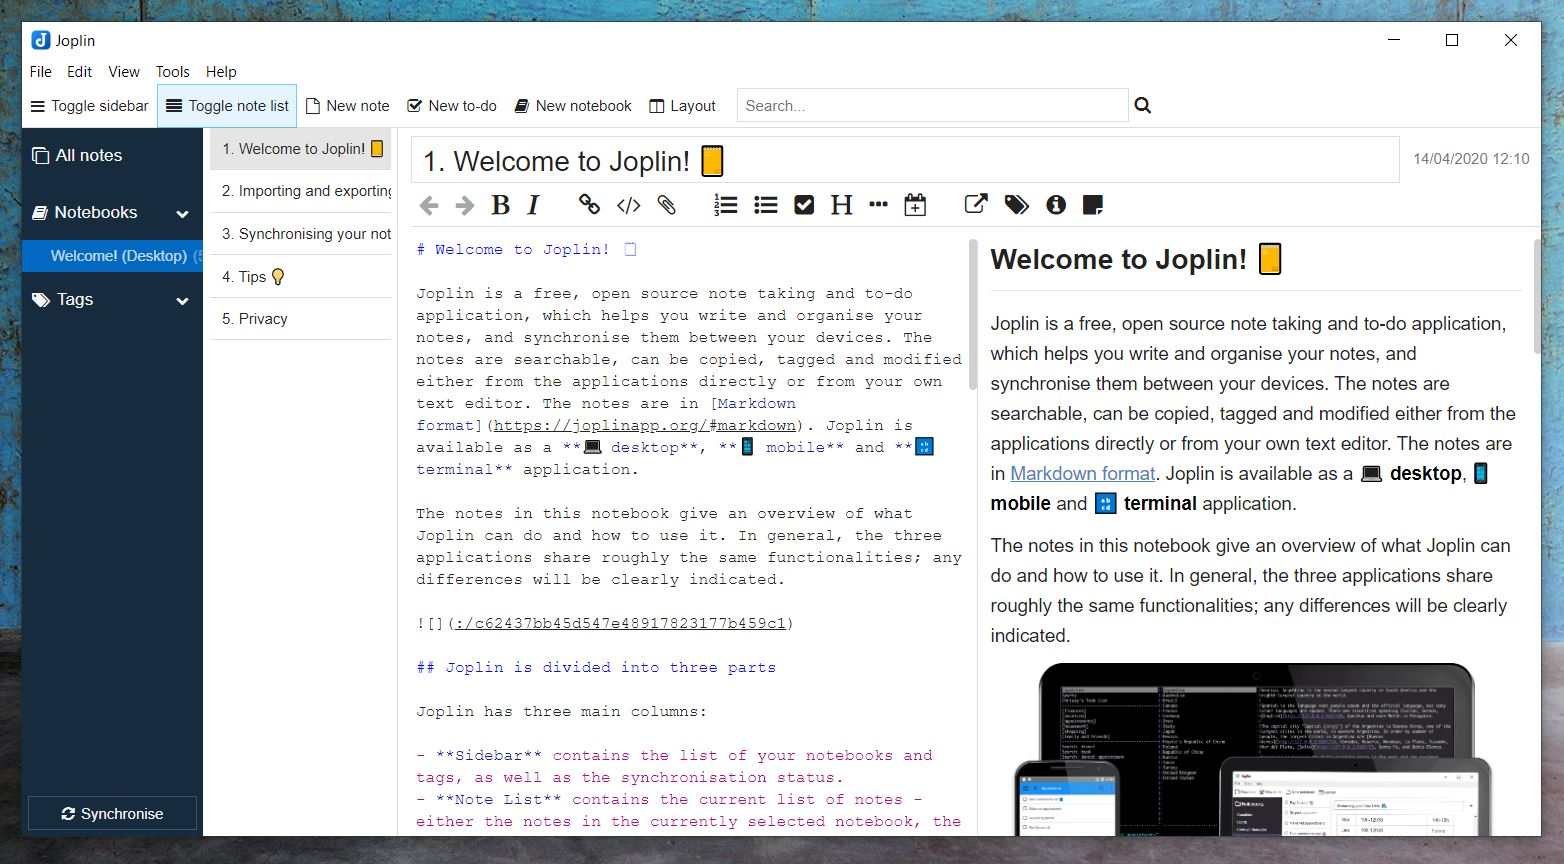Insert a numbered list
The height and width of the screenshot is (864, 1564).
pos(726,205)
